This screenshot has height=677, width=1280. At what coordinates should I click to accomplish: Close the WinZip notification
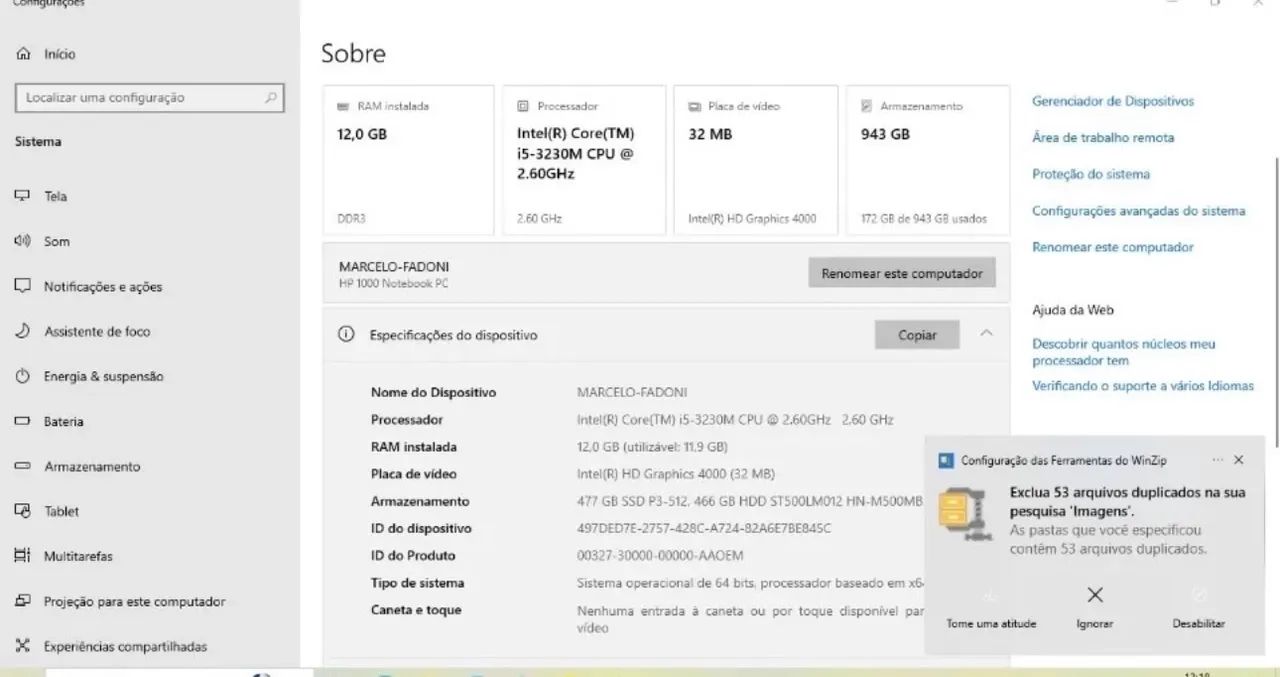(1239, 460)
